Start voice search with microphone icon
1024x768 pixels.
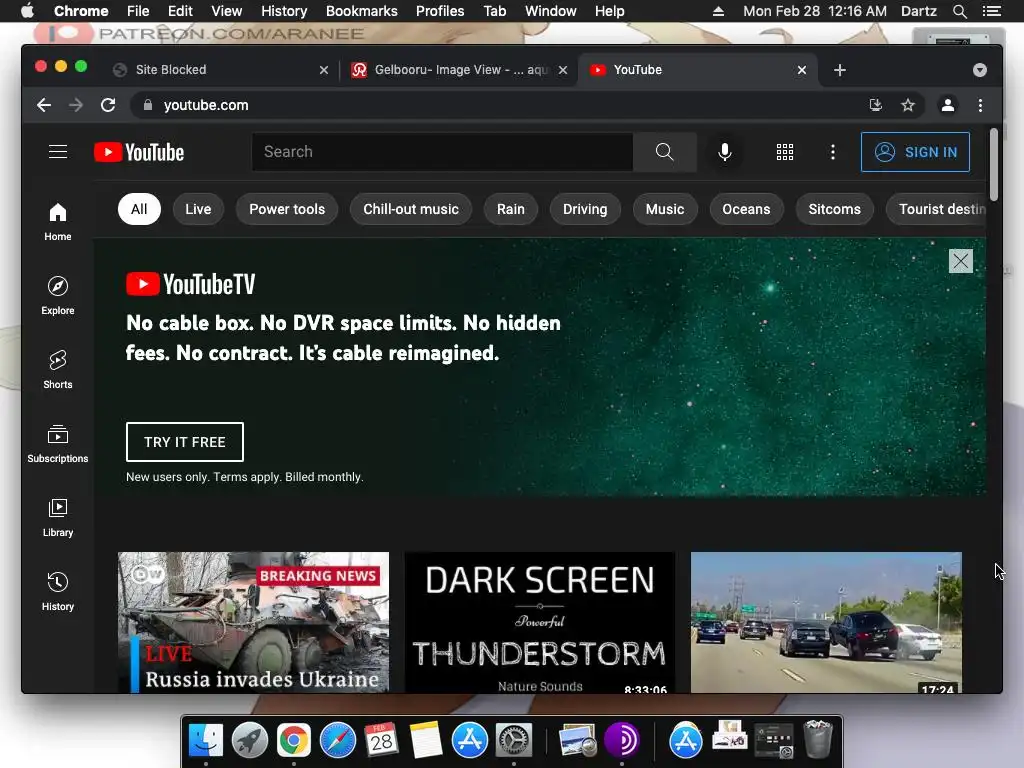point(724,152)
